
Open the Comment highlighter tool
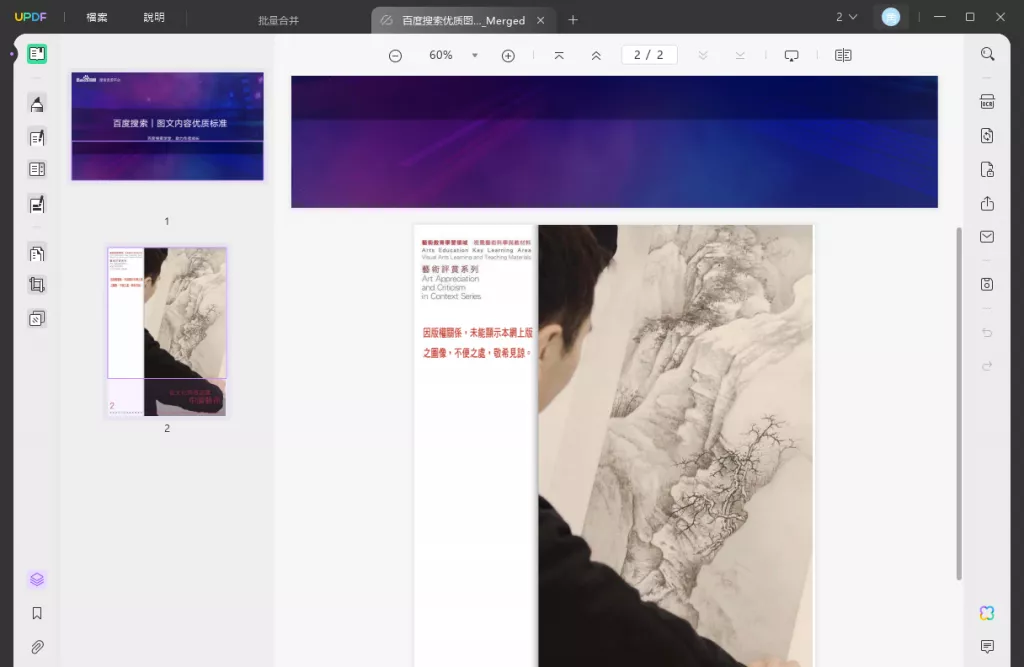[37, 104]
